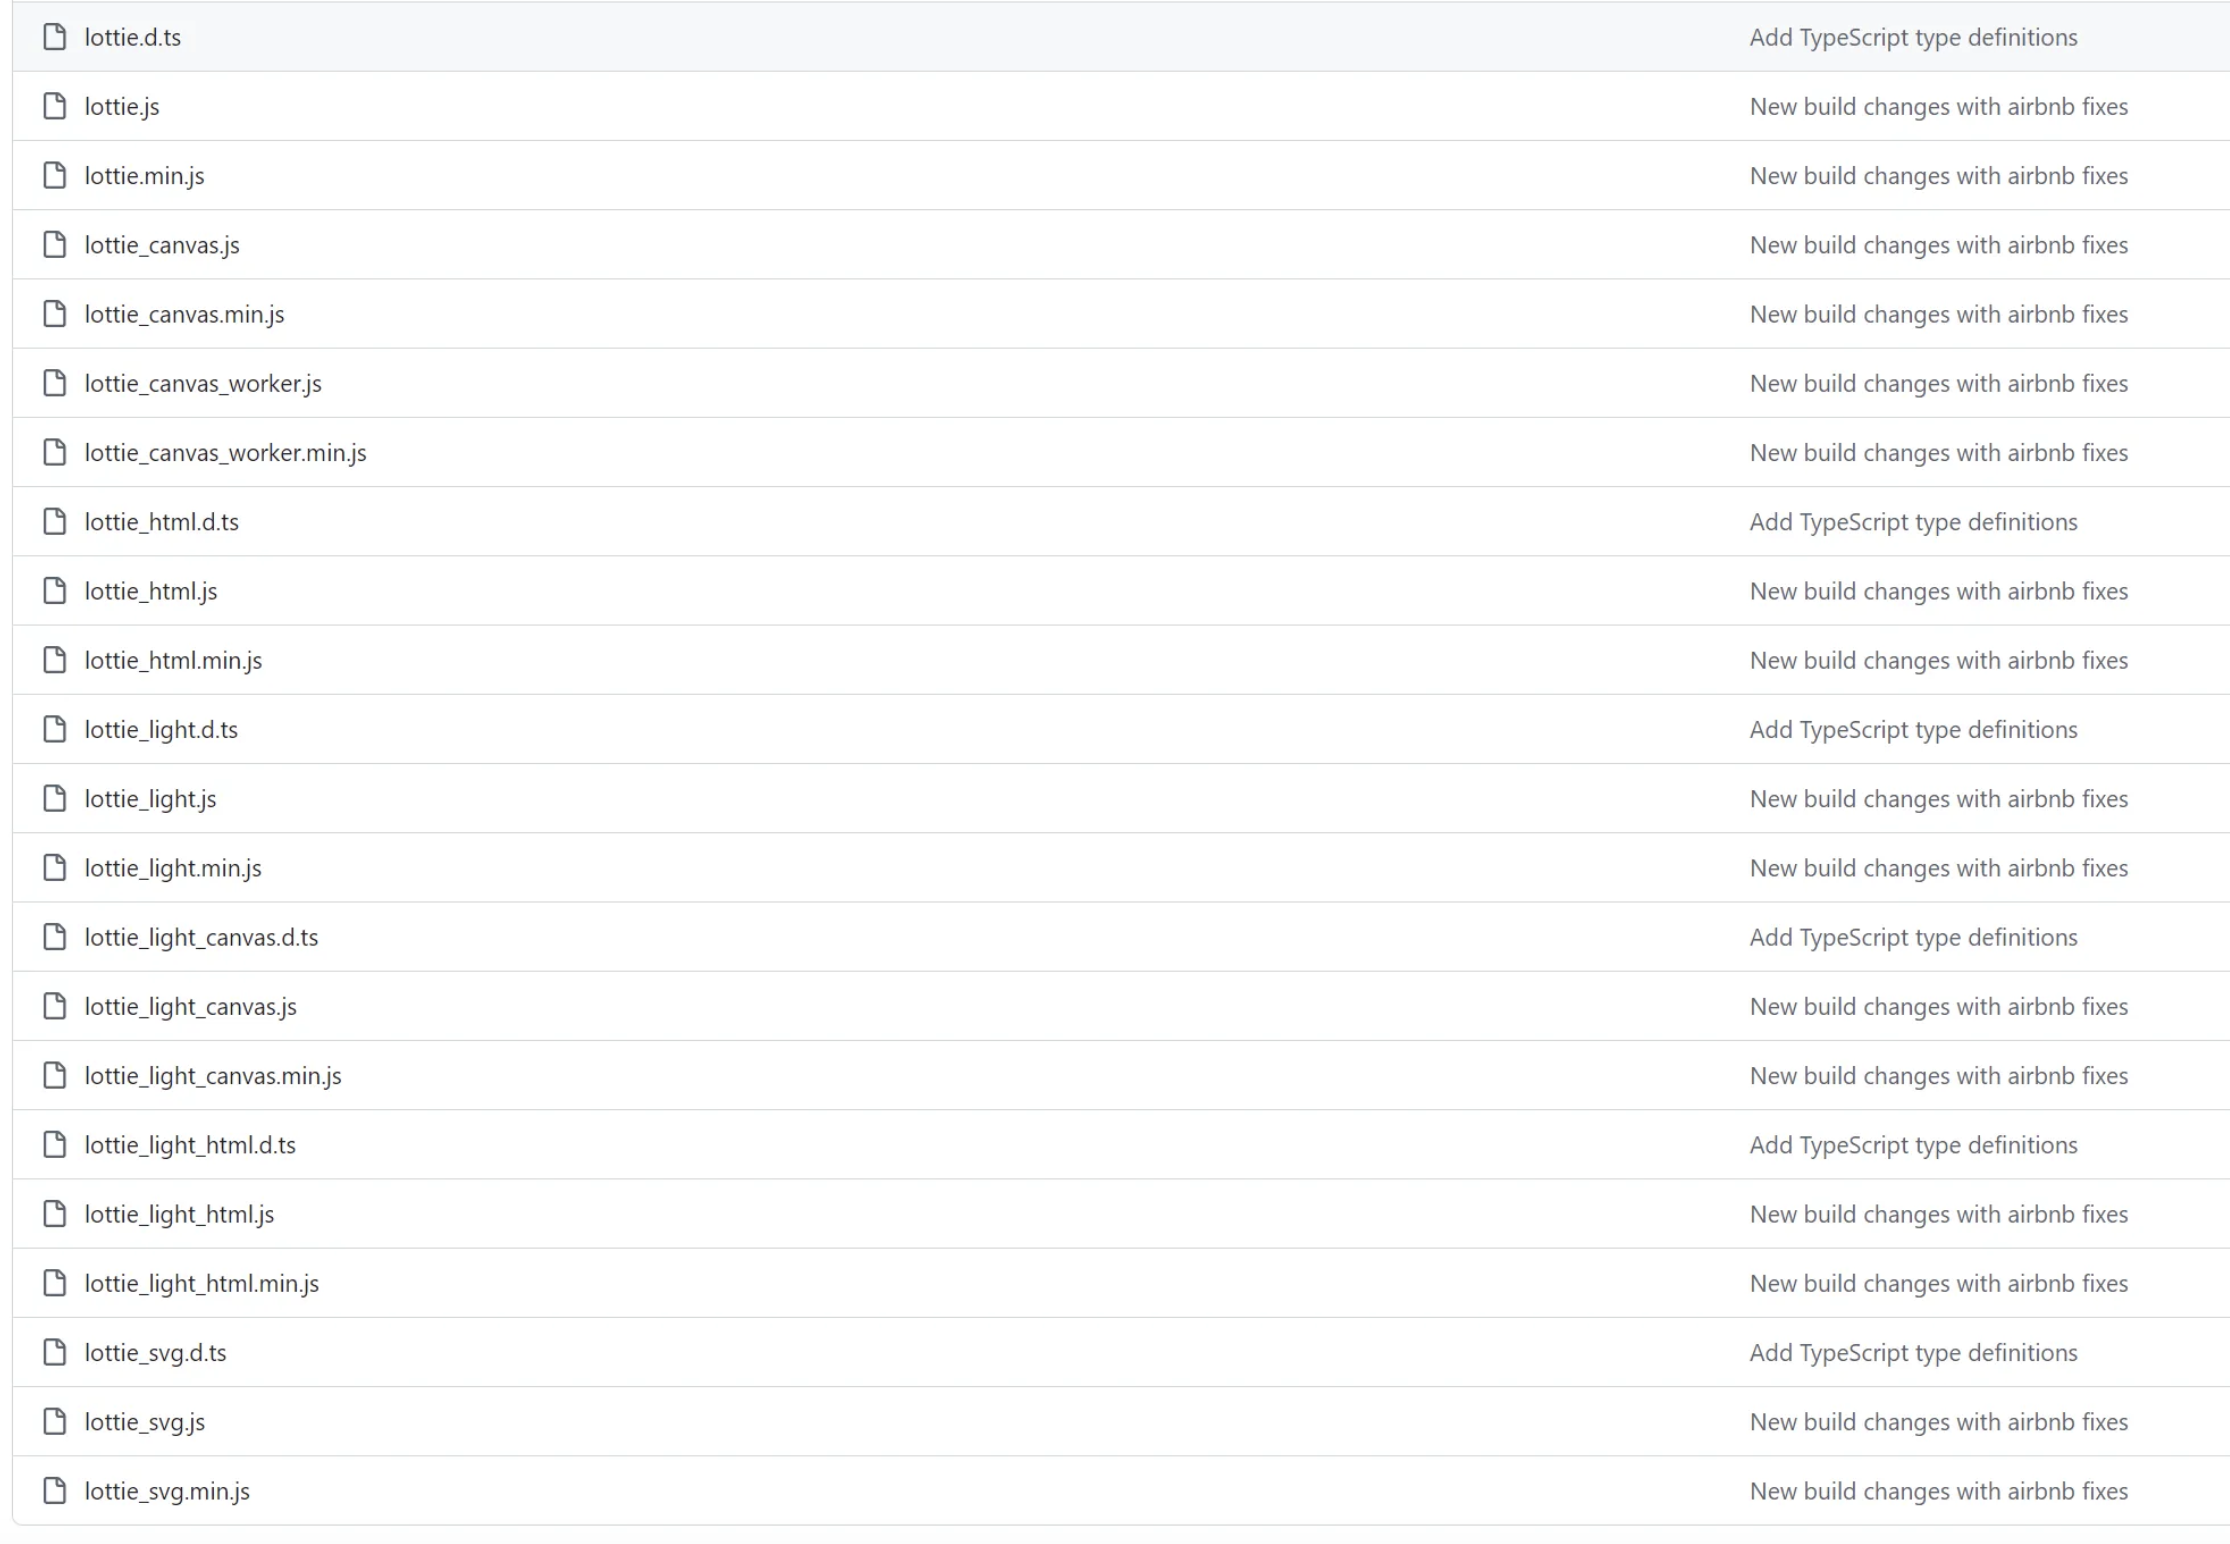Viewport: 2230px width, 1544px height.
Task: Open lottie_light_canvas.min.js file
Action: click(213, 1075)
